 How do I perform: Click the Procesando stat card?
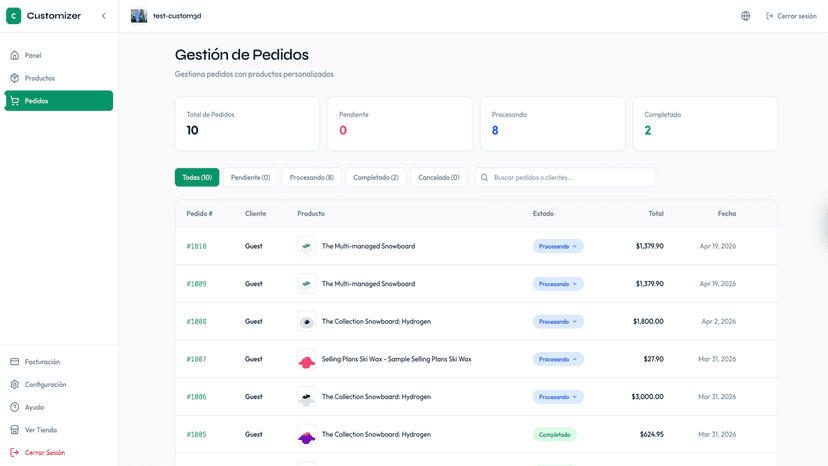(x=552, y=124)
